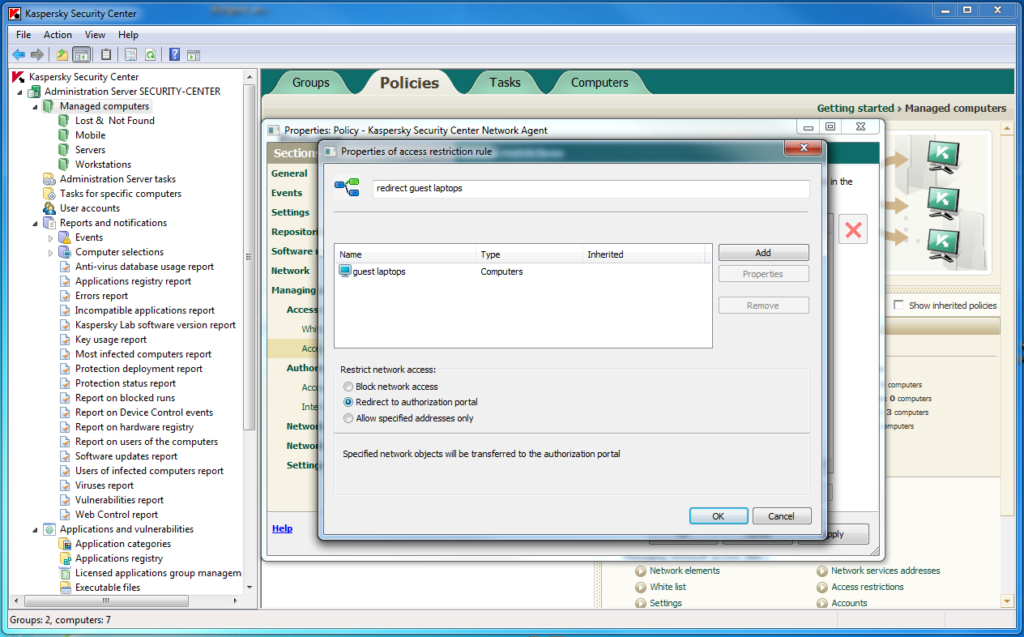Click the Executable files icon

point(65,587)
